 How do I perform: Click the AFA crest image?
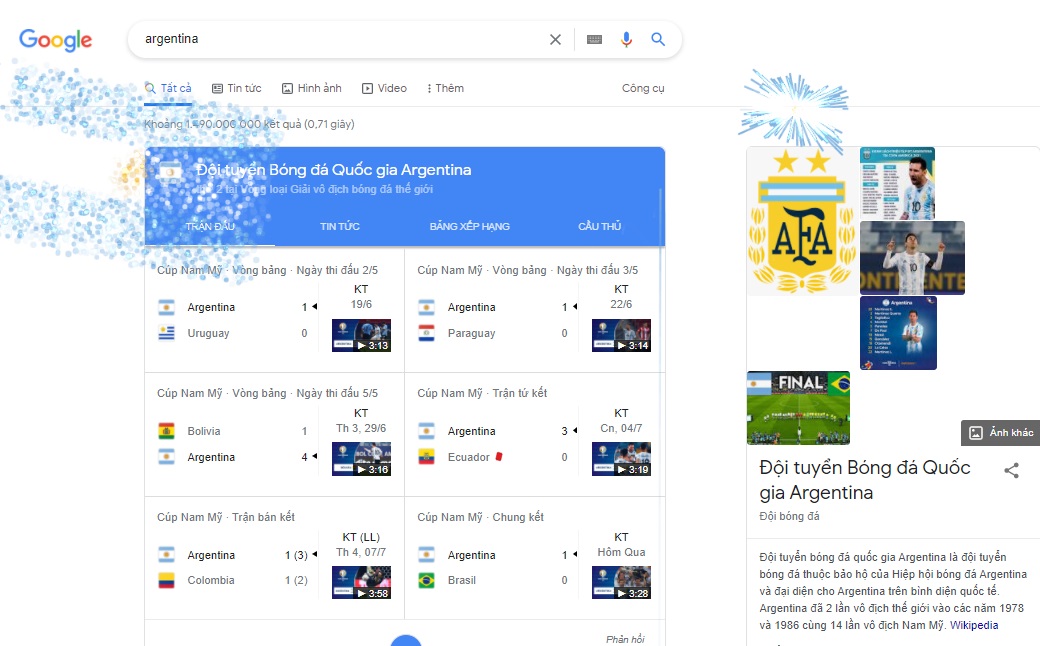(x=802, y=221)
